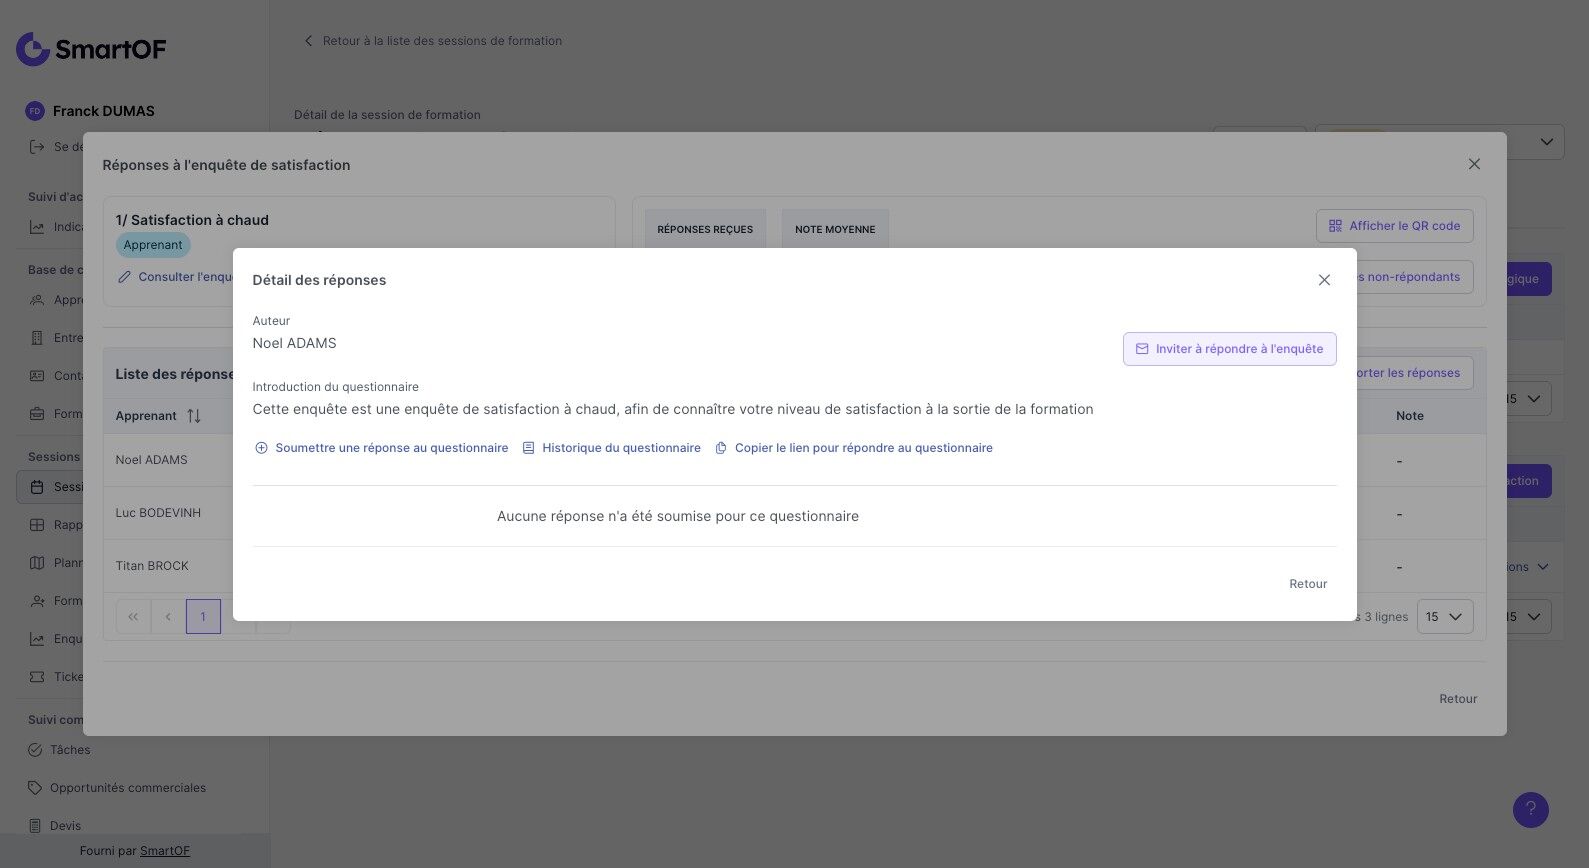Click the Planning map icon in sidebar
The image size is (1589, 868).
point(37,563)
